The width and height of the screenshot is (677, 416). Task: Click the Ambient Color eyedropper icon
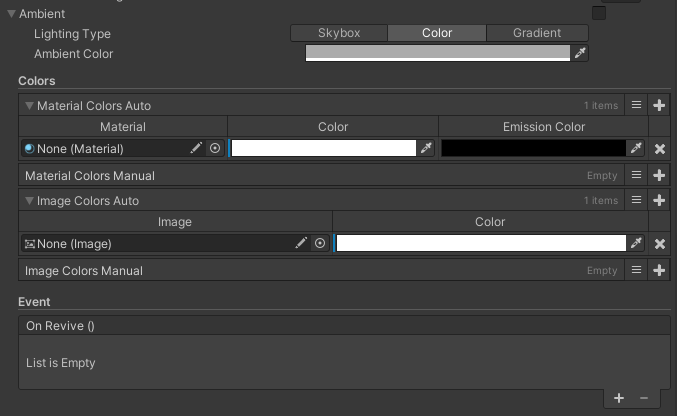click(580, 53)
